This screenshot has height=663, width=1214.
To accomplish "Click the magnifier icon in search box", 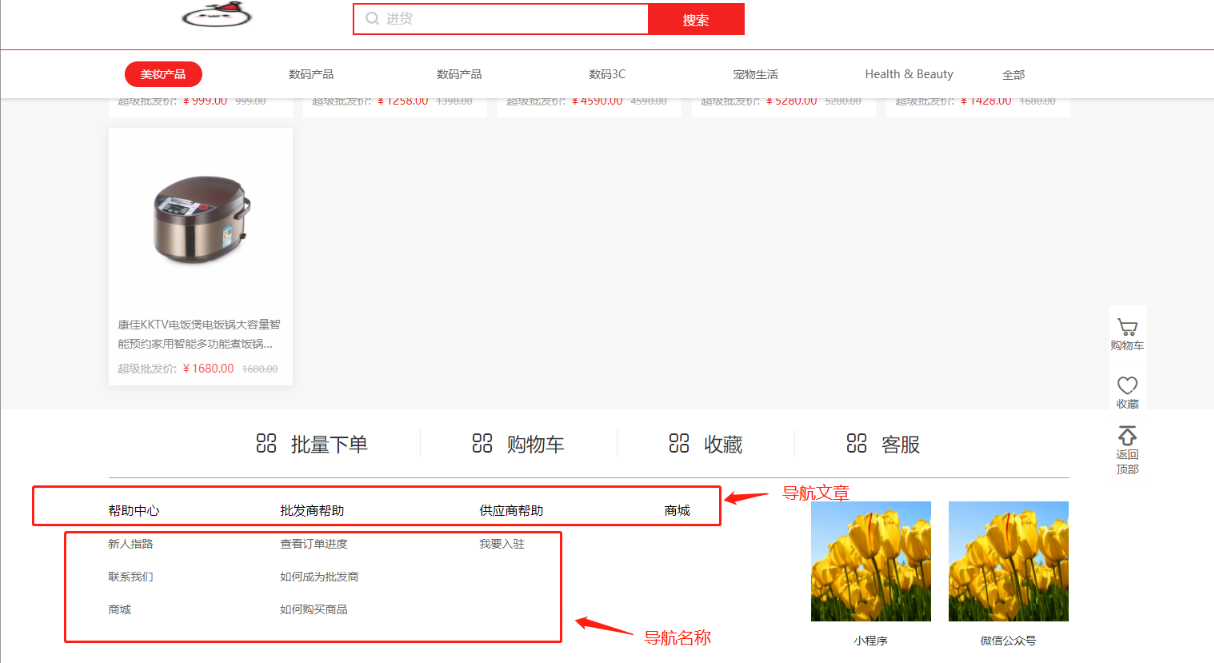I will pos(372,19).
